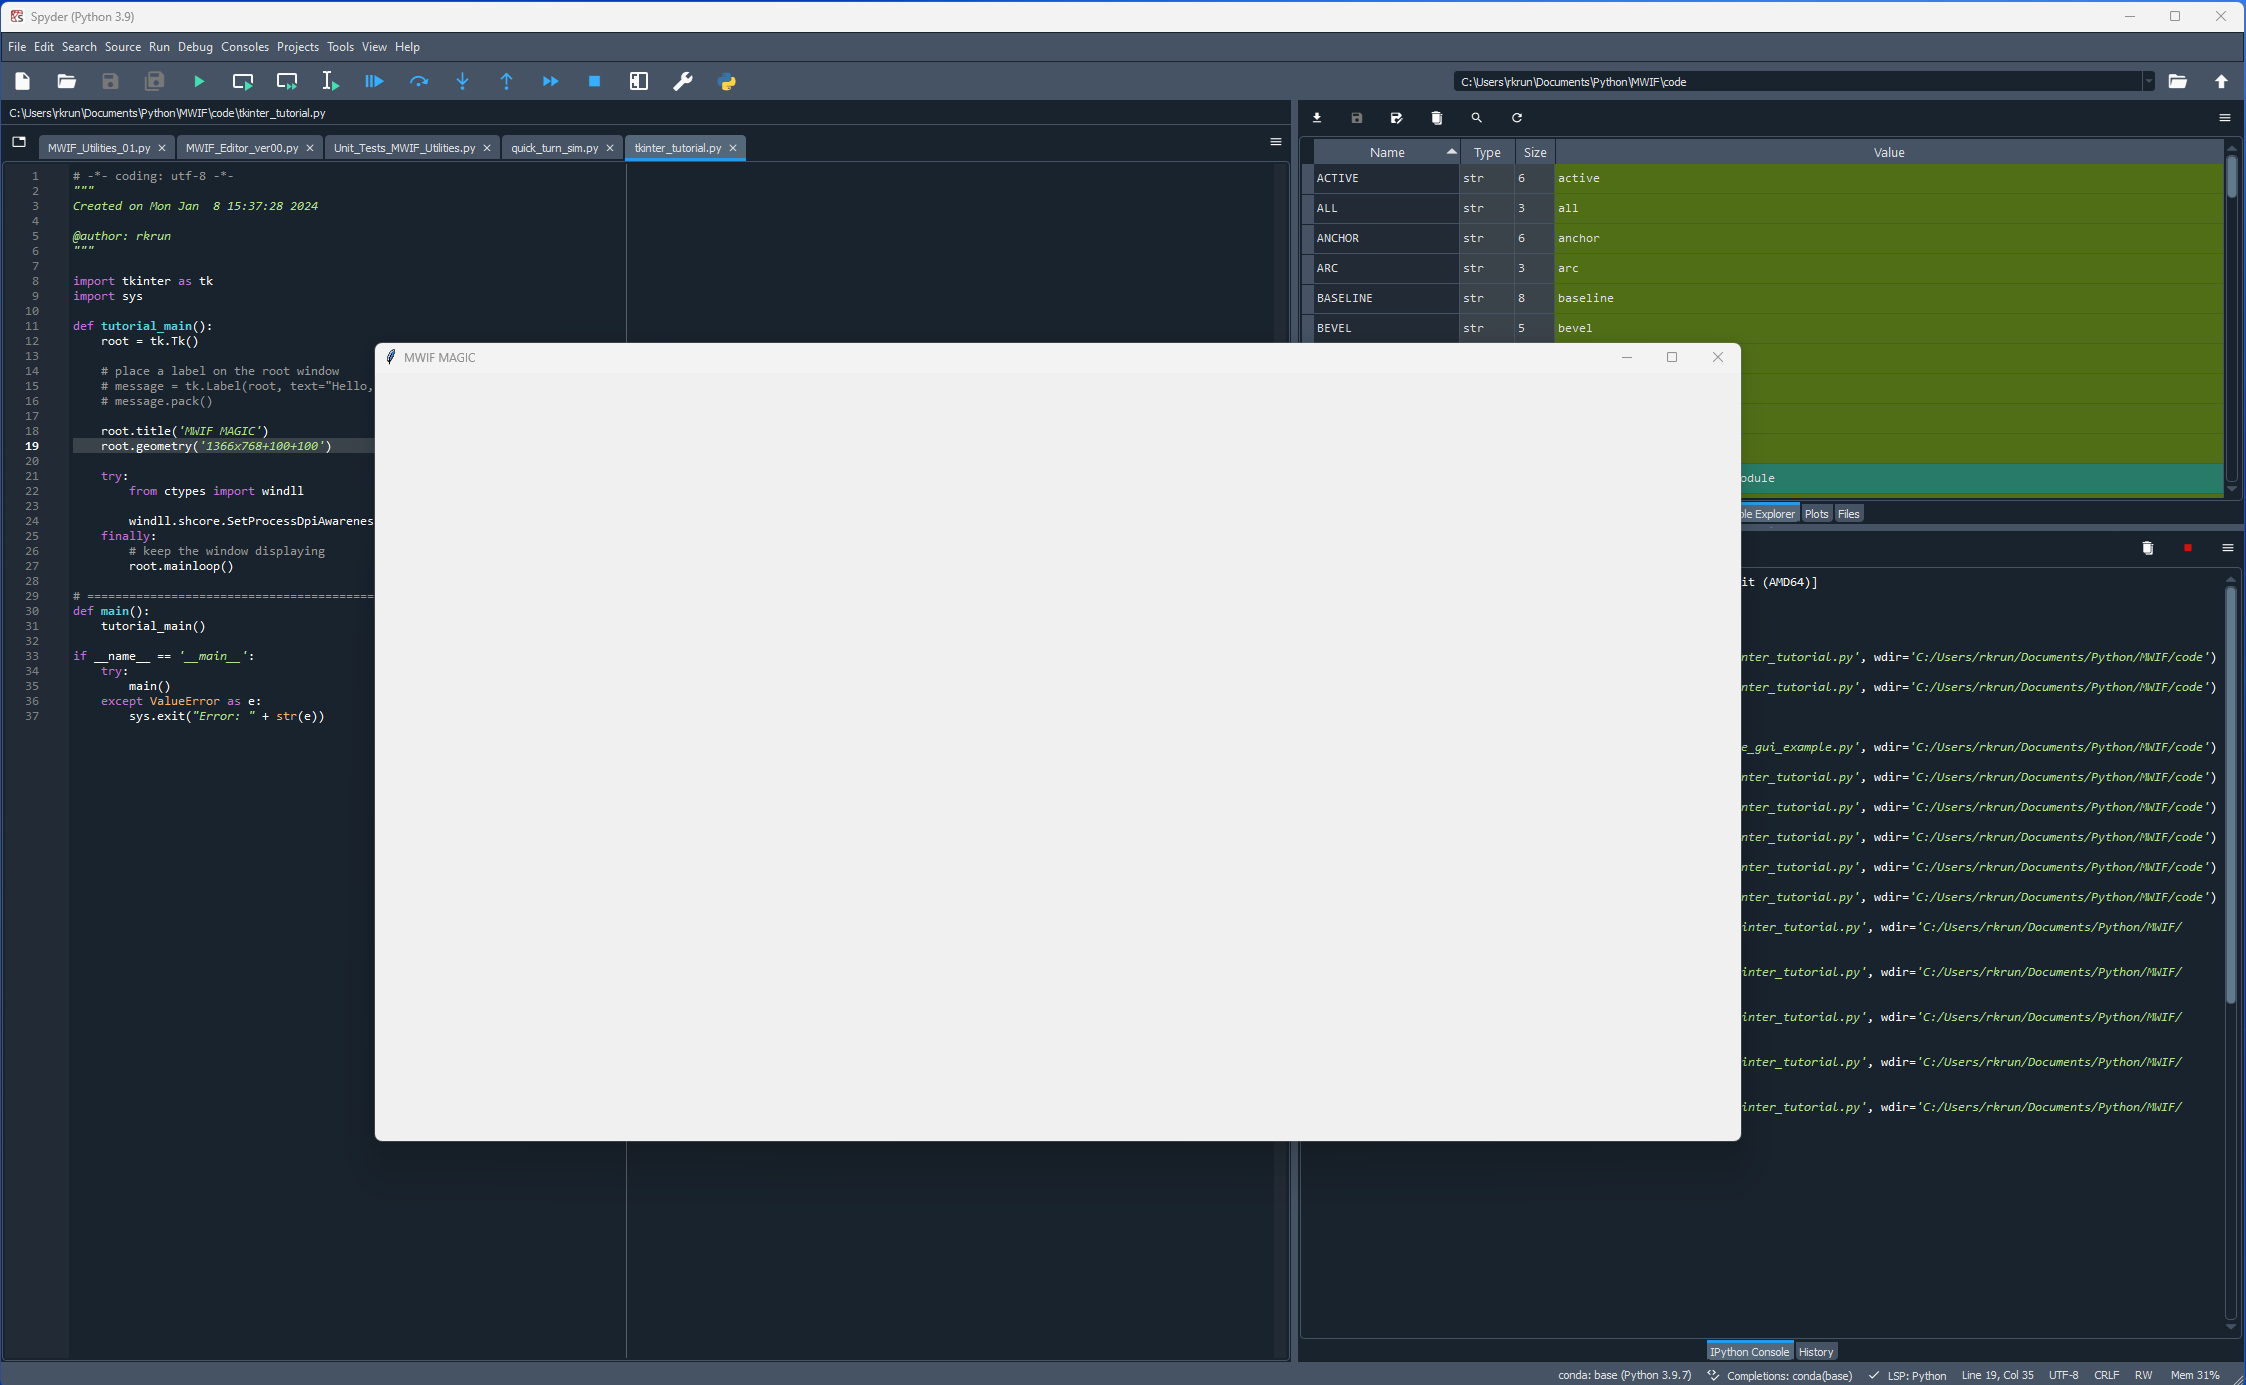Remove all variables trash icon
Viewport: 2246px width, 1385px height.
point(1437,118)
